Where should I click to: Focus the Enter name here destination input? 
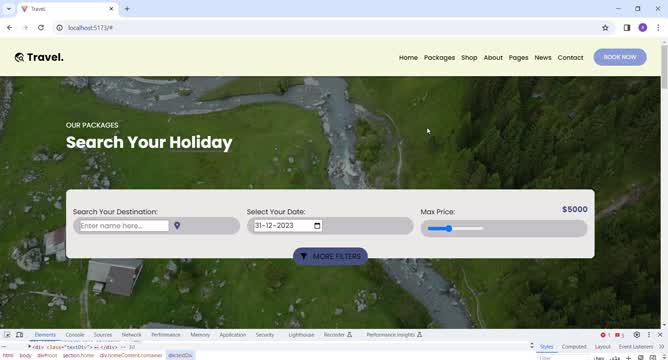[x=124, y=226]
